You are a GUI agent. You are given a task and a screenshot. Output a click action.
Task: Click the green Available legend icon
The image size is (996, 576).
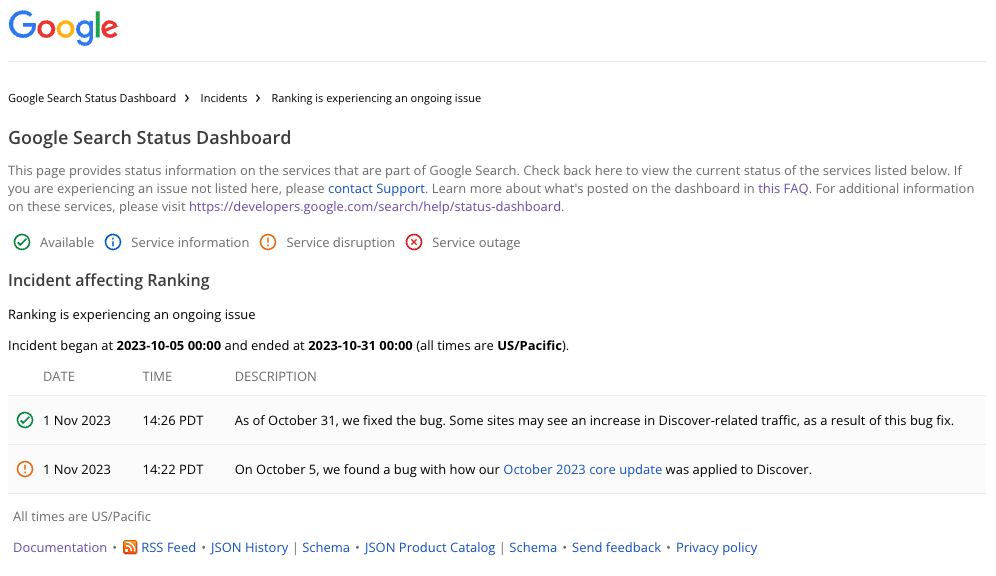22,243
